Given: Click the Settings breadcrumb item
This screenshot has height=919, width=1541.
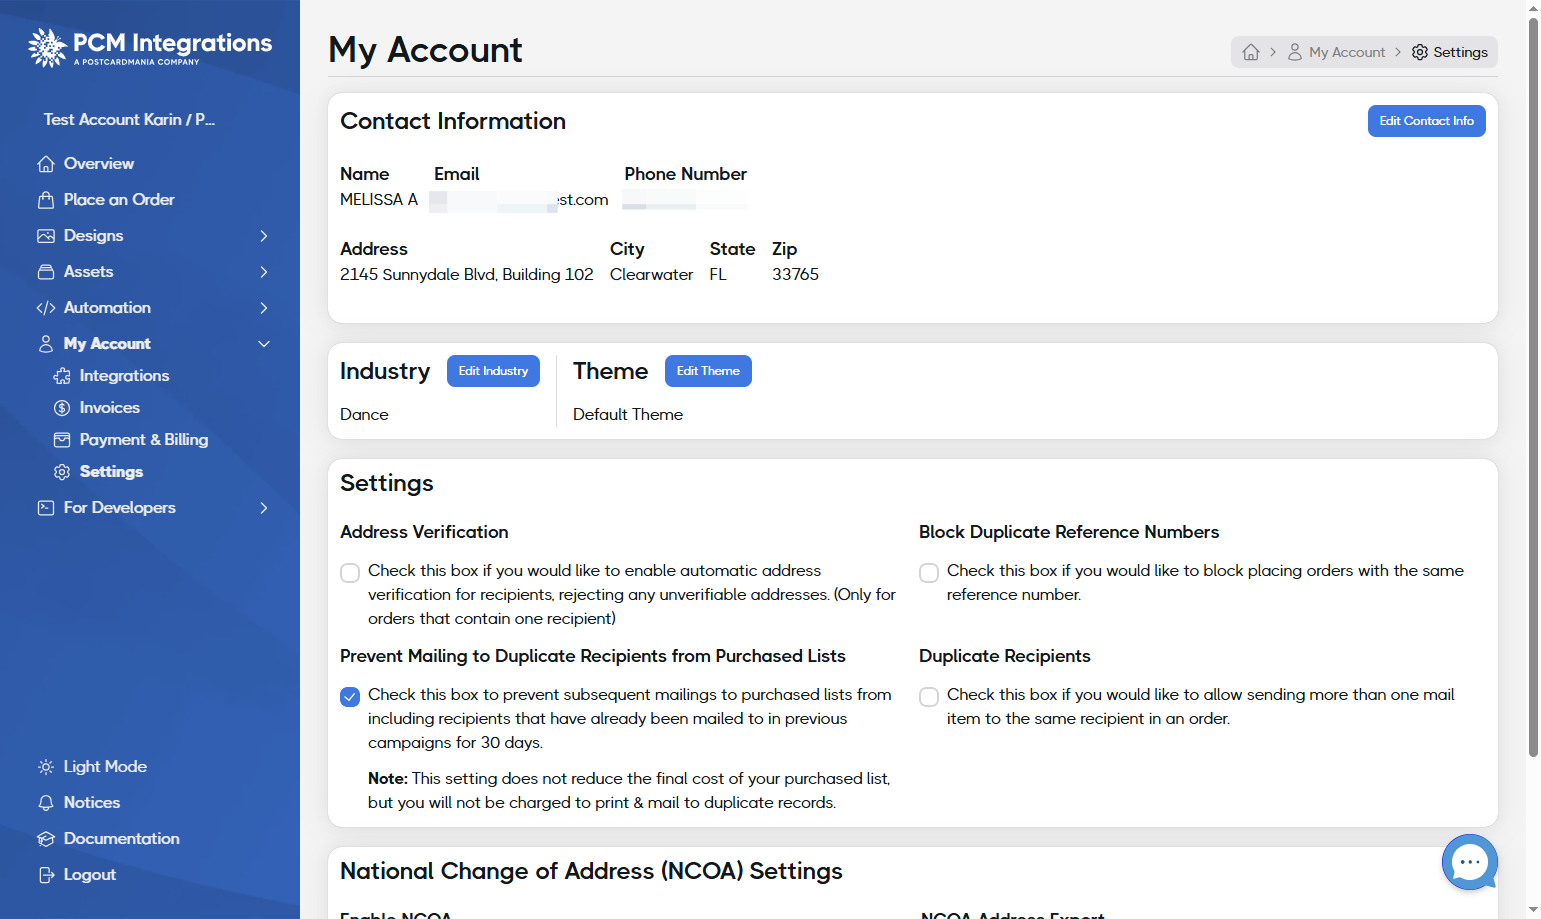Looking at the screenshot, I should tap(1450, 52).
